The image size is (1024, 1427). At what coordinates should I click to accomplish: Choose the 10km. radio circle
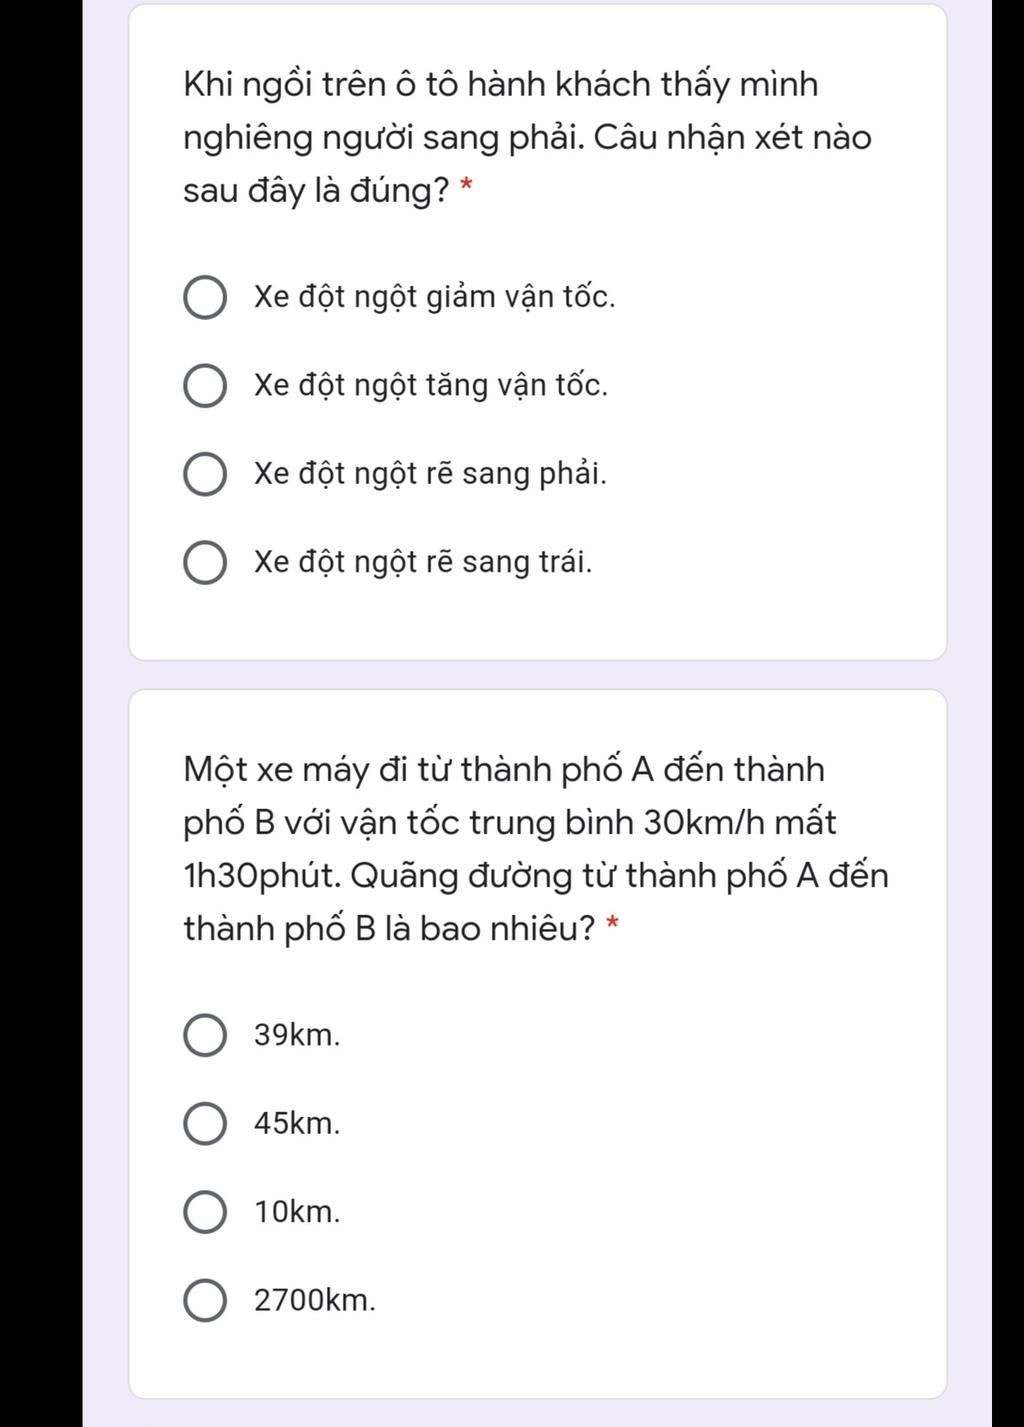(x=206, y=1212)
